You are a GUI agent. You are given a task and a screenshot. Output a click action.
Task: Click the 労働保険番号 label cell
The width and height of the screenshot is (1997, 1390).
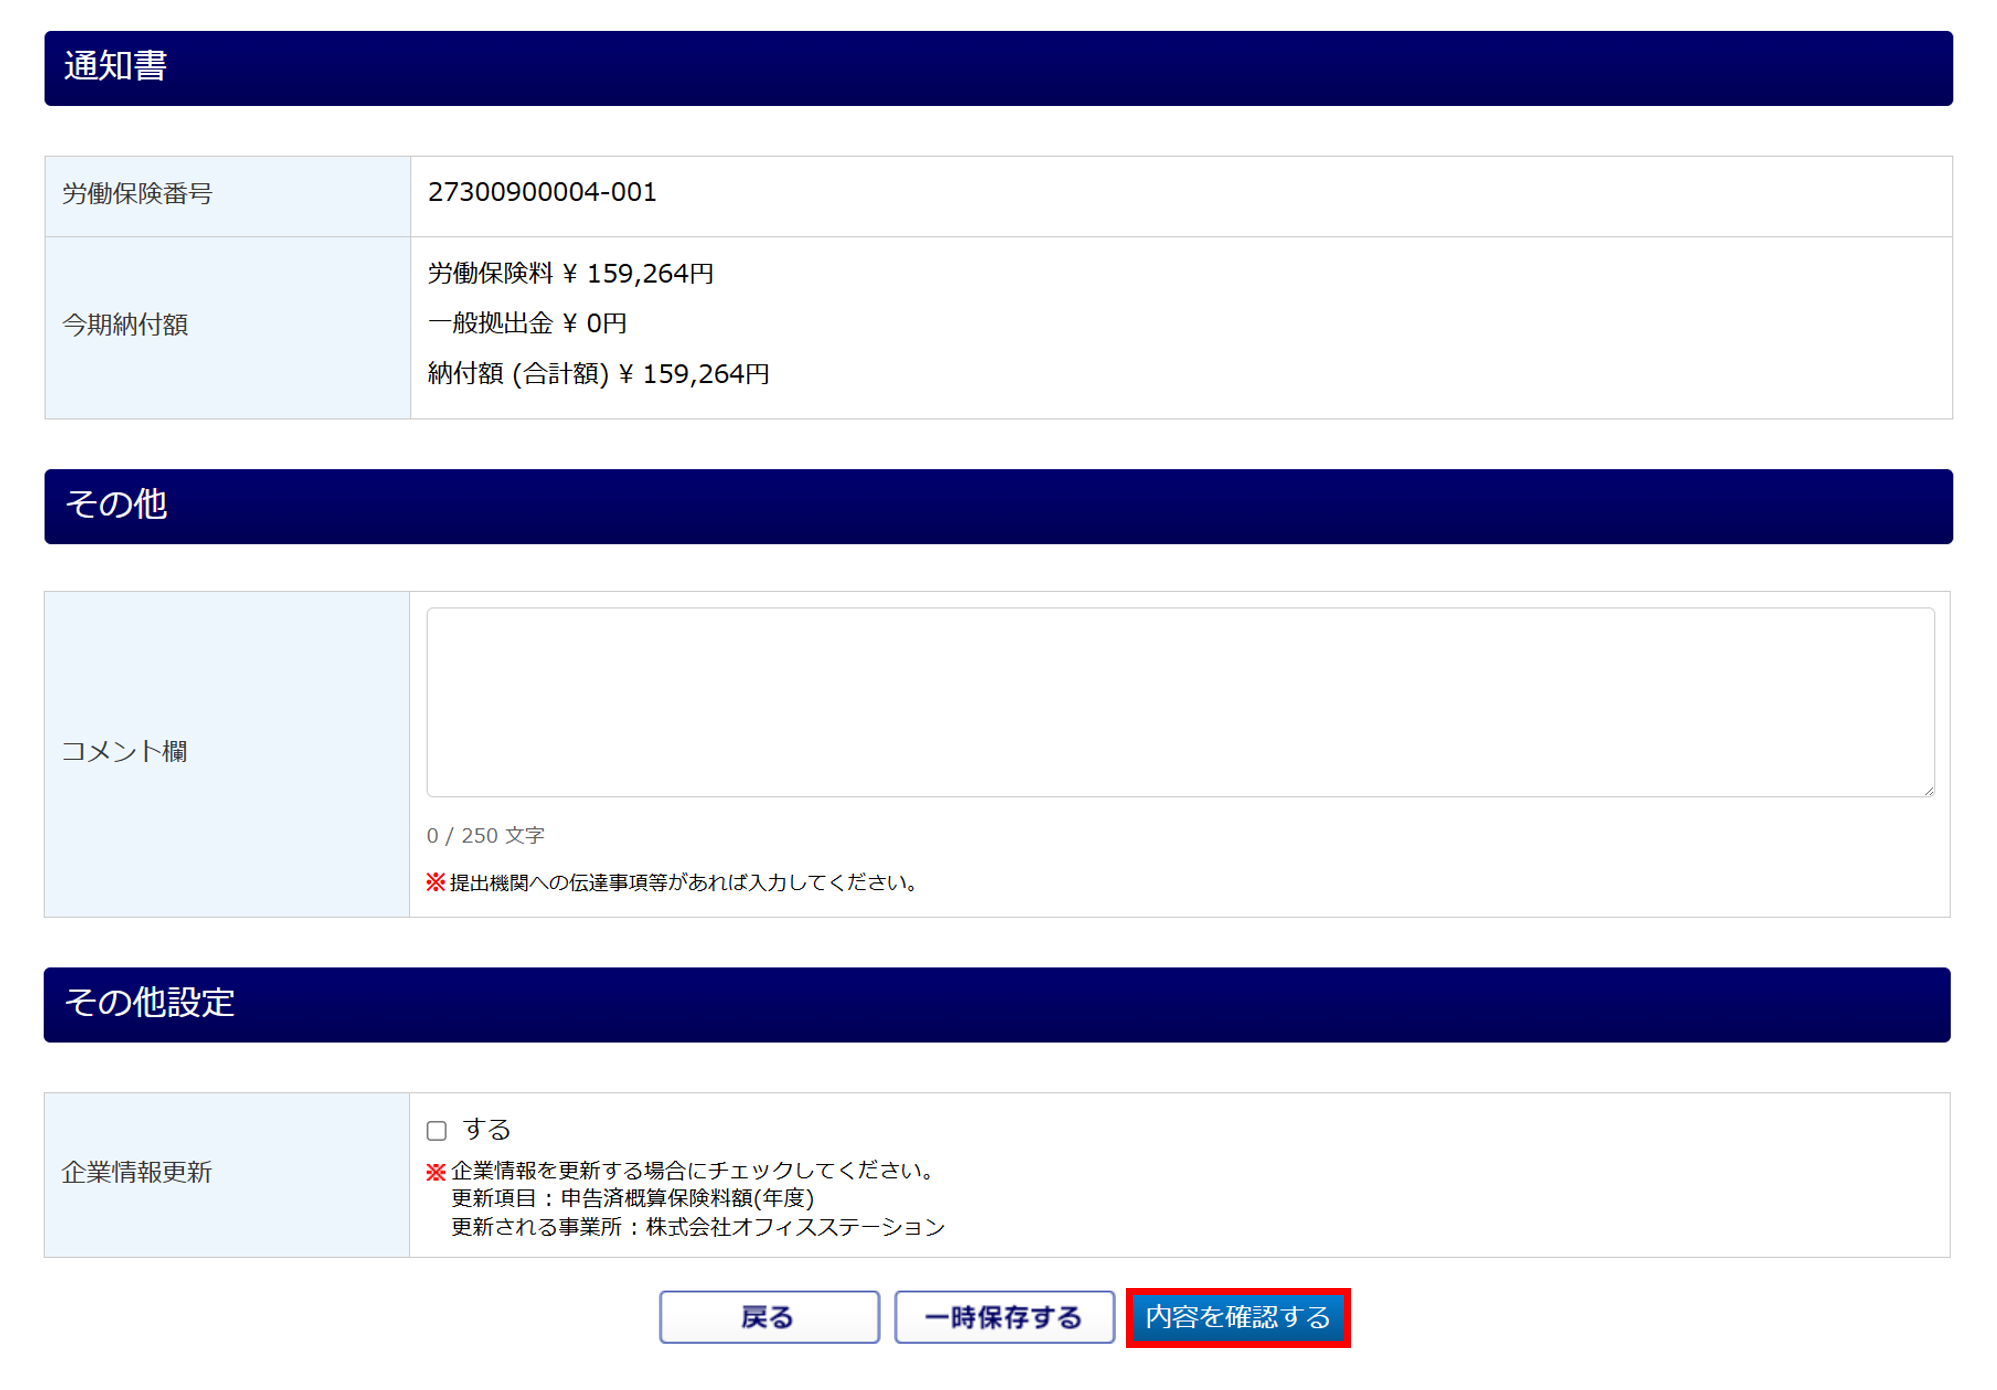point(227,195)
